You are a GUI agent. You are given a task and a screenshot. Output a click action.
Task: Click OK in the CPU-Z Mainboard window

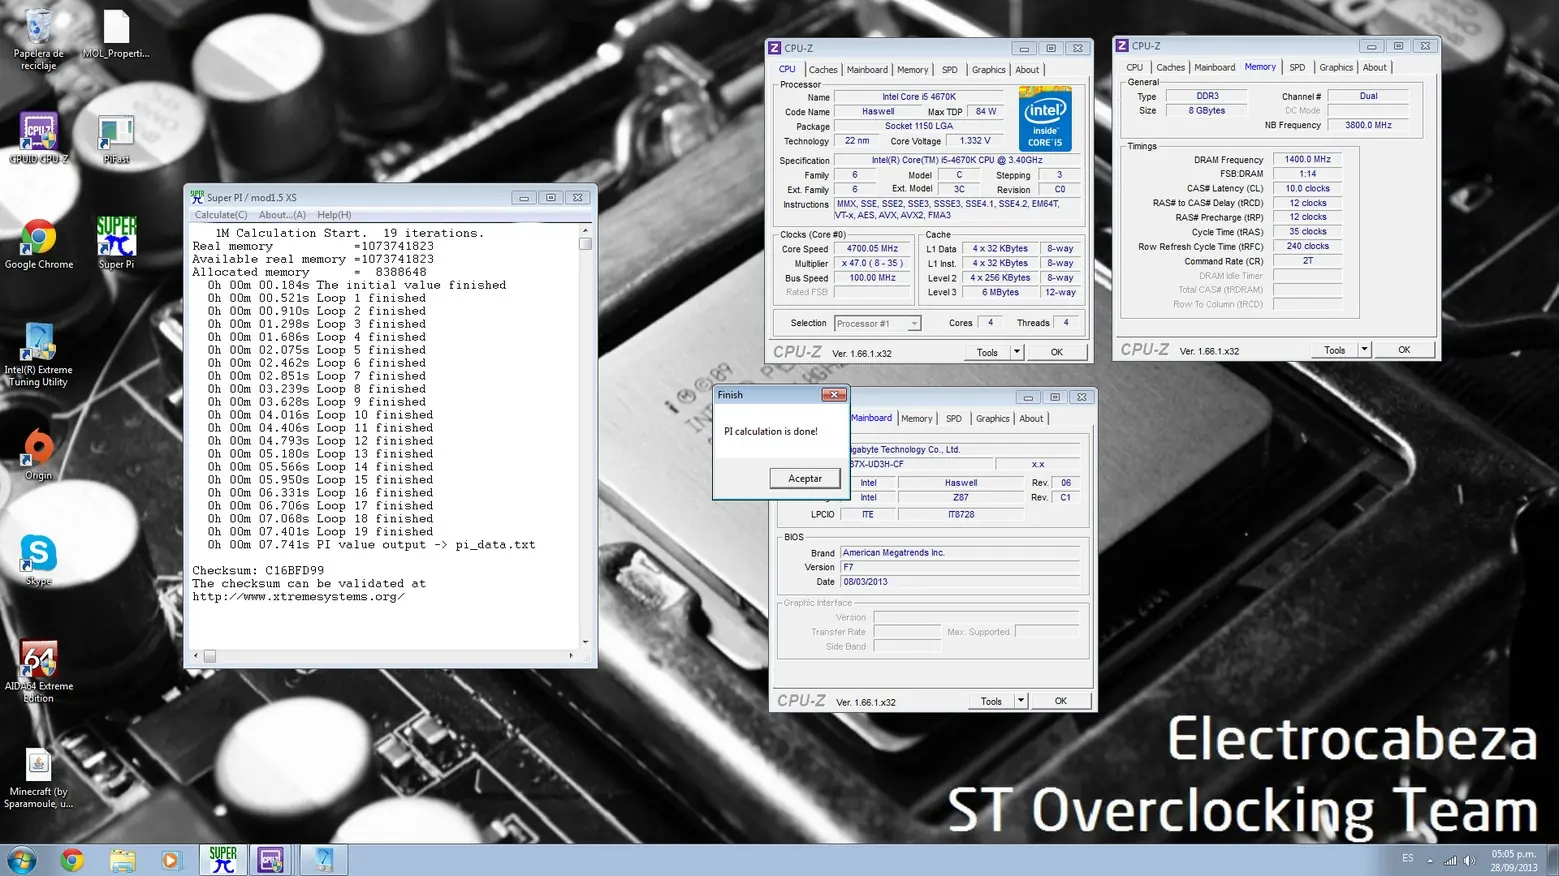coord(1060,701)
